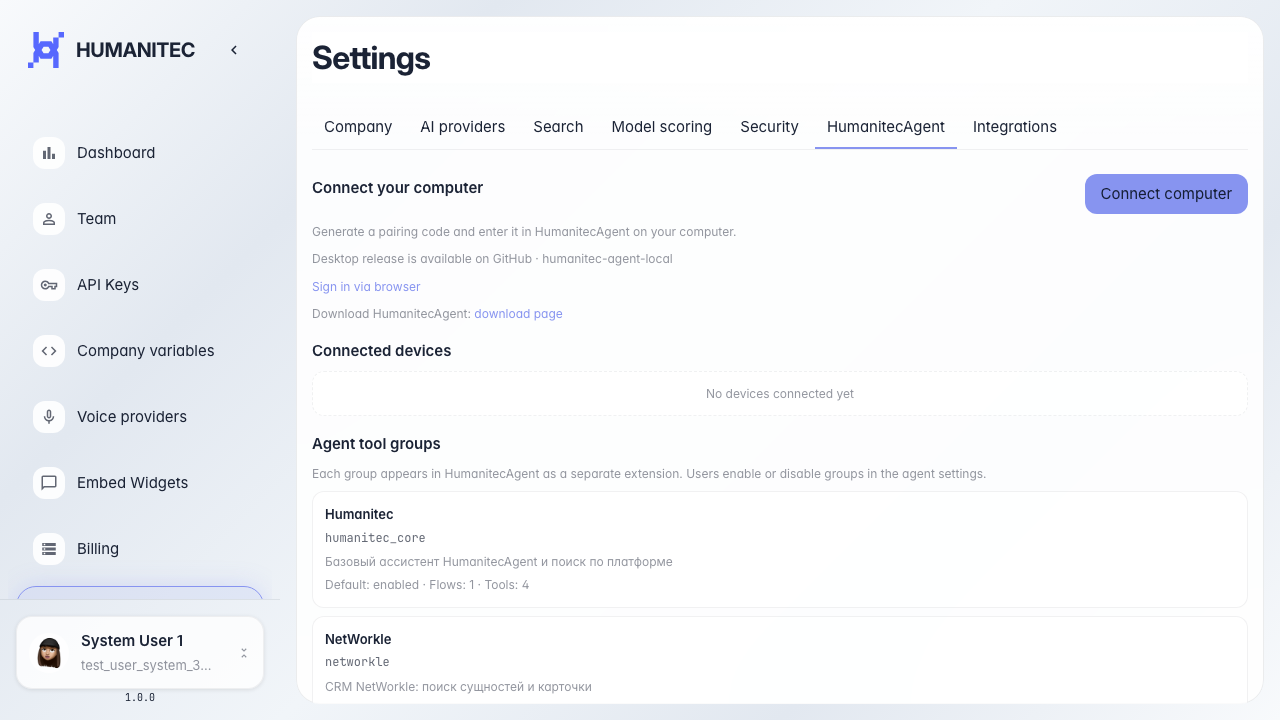Select the Model scoring tab
Screen dimensions: 1280x720
coord(662,127)
